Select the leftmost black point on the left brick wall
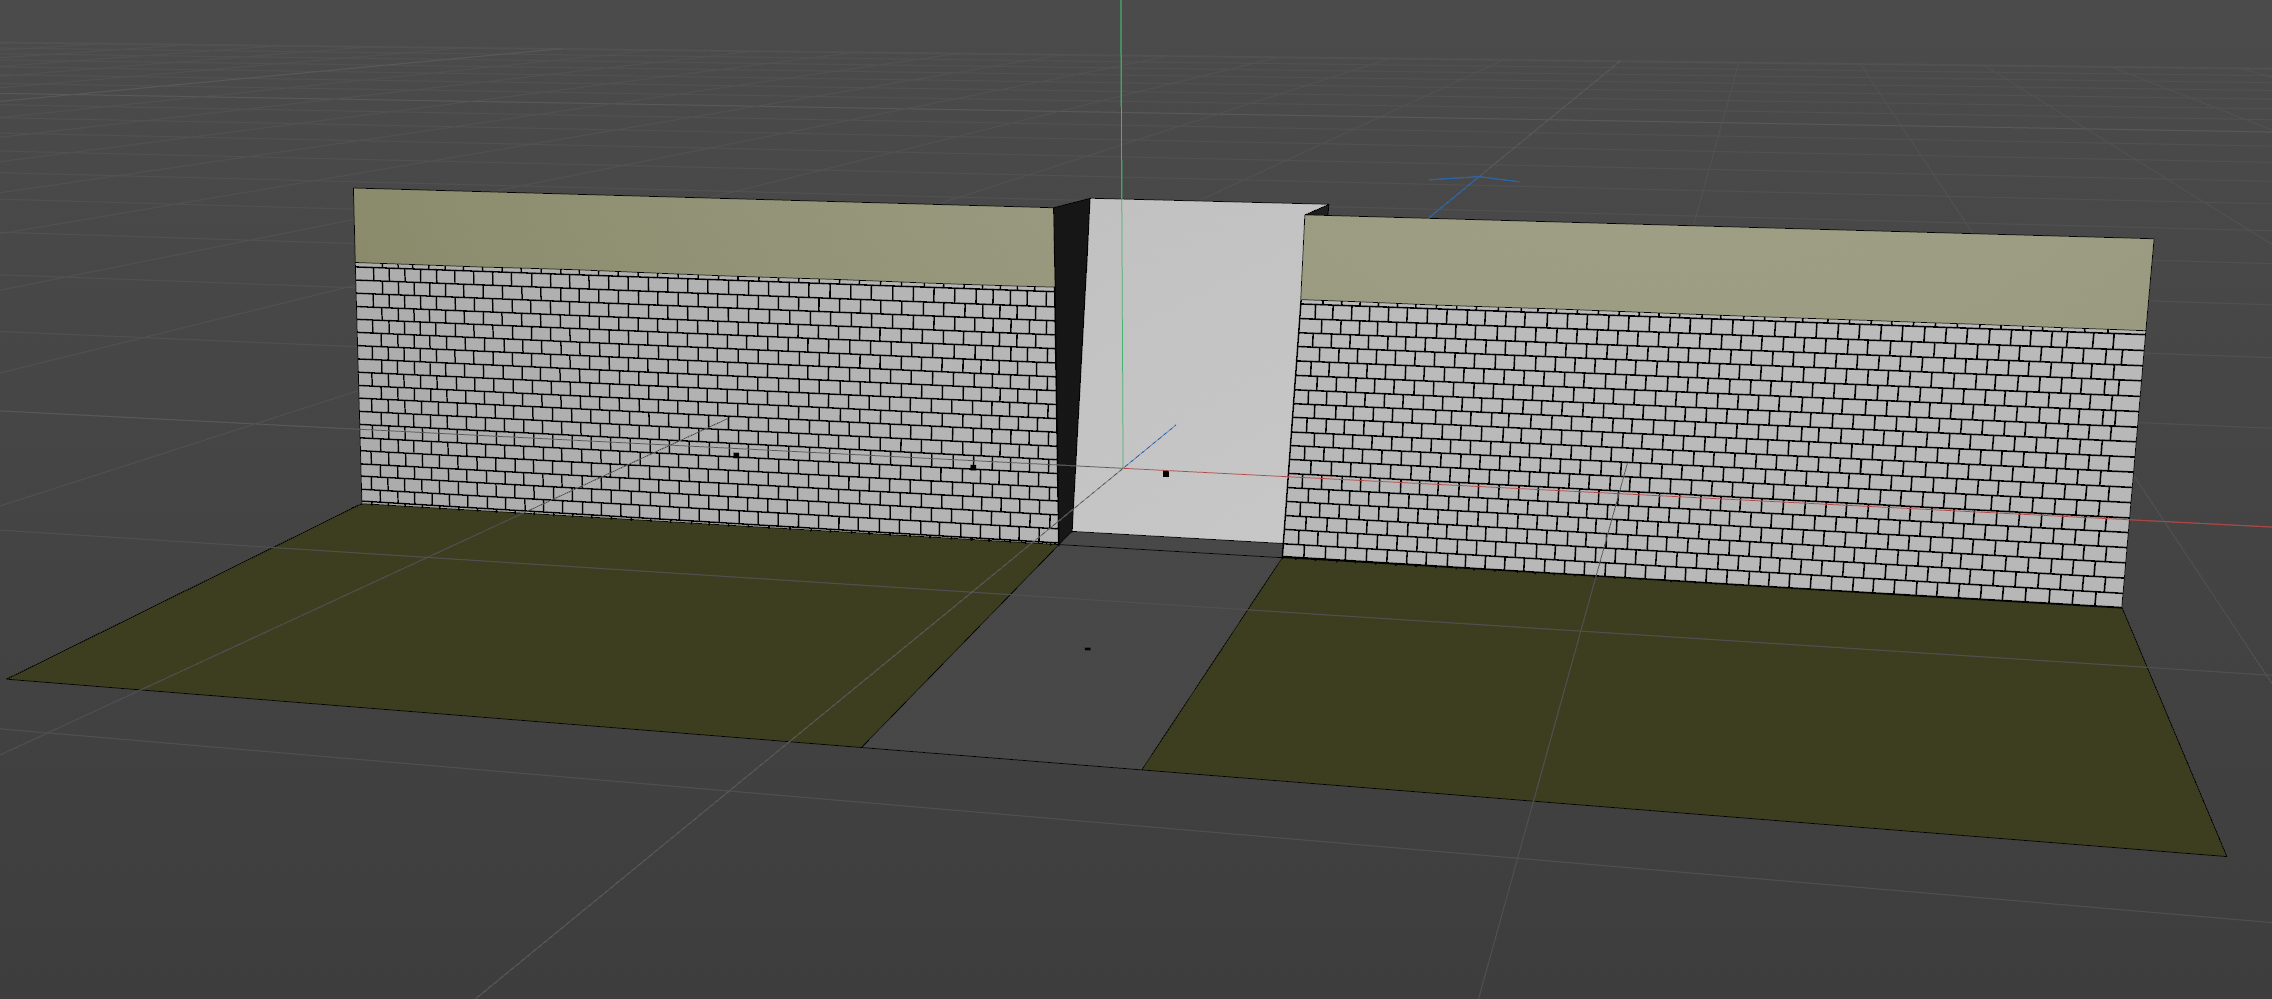This screenshot has height=999, width=2272. (736, 455)
